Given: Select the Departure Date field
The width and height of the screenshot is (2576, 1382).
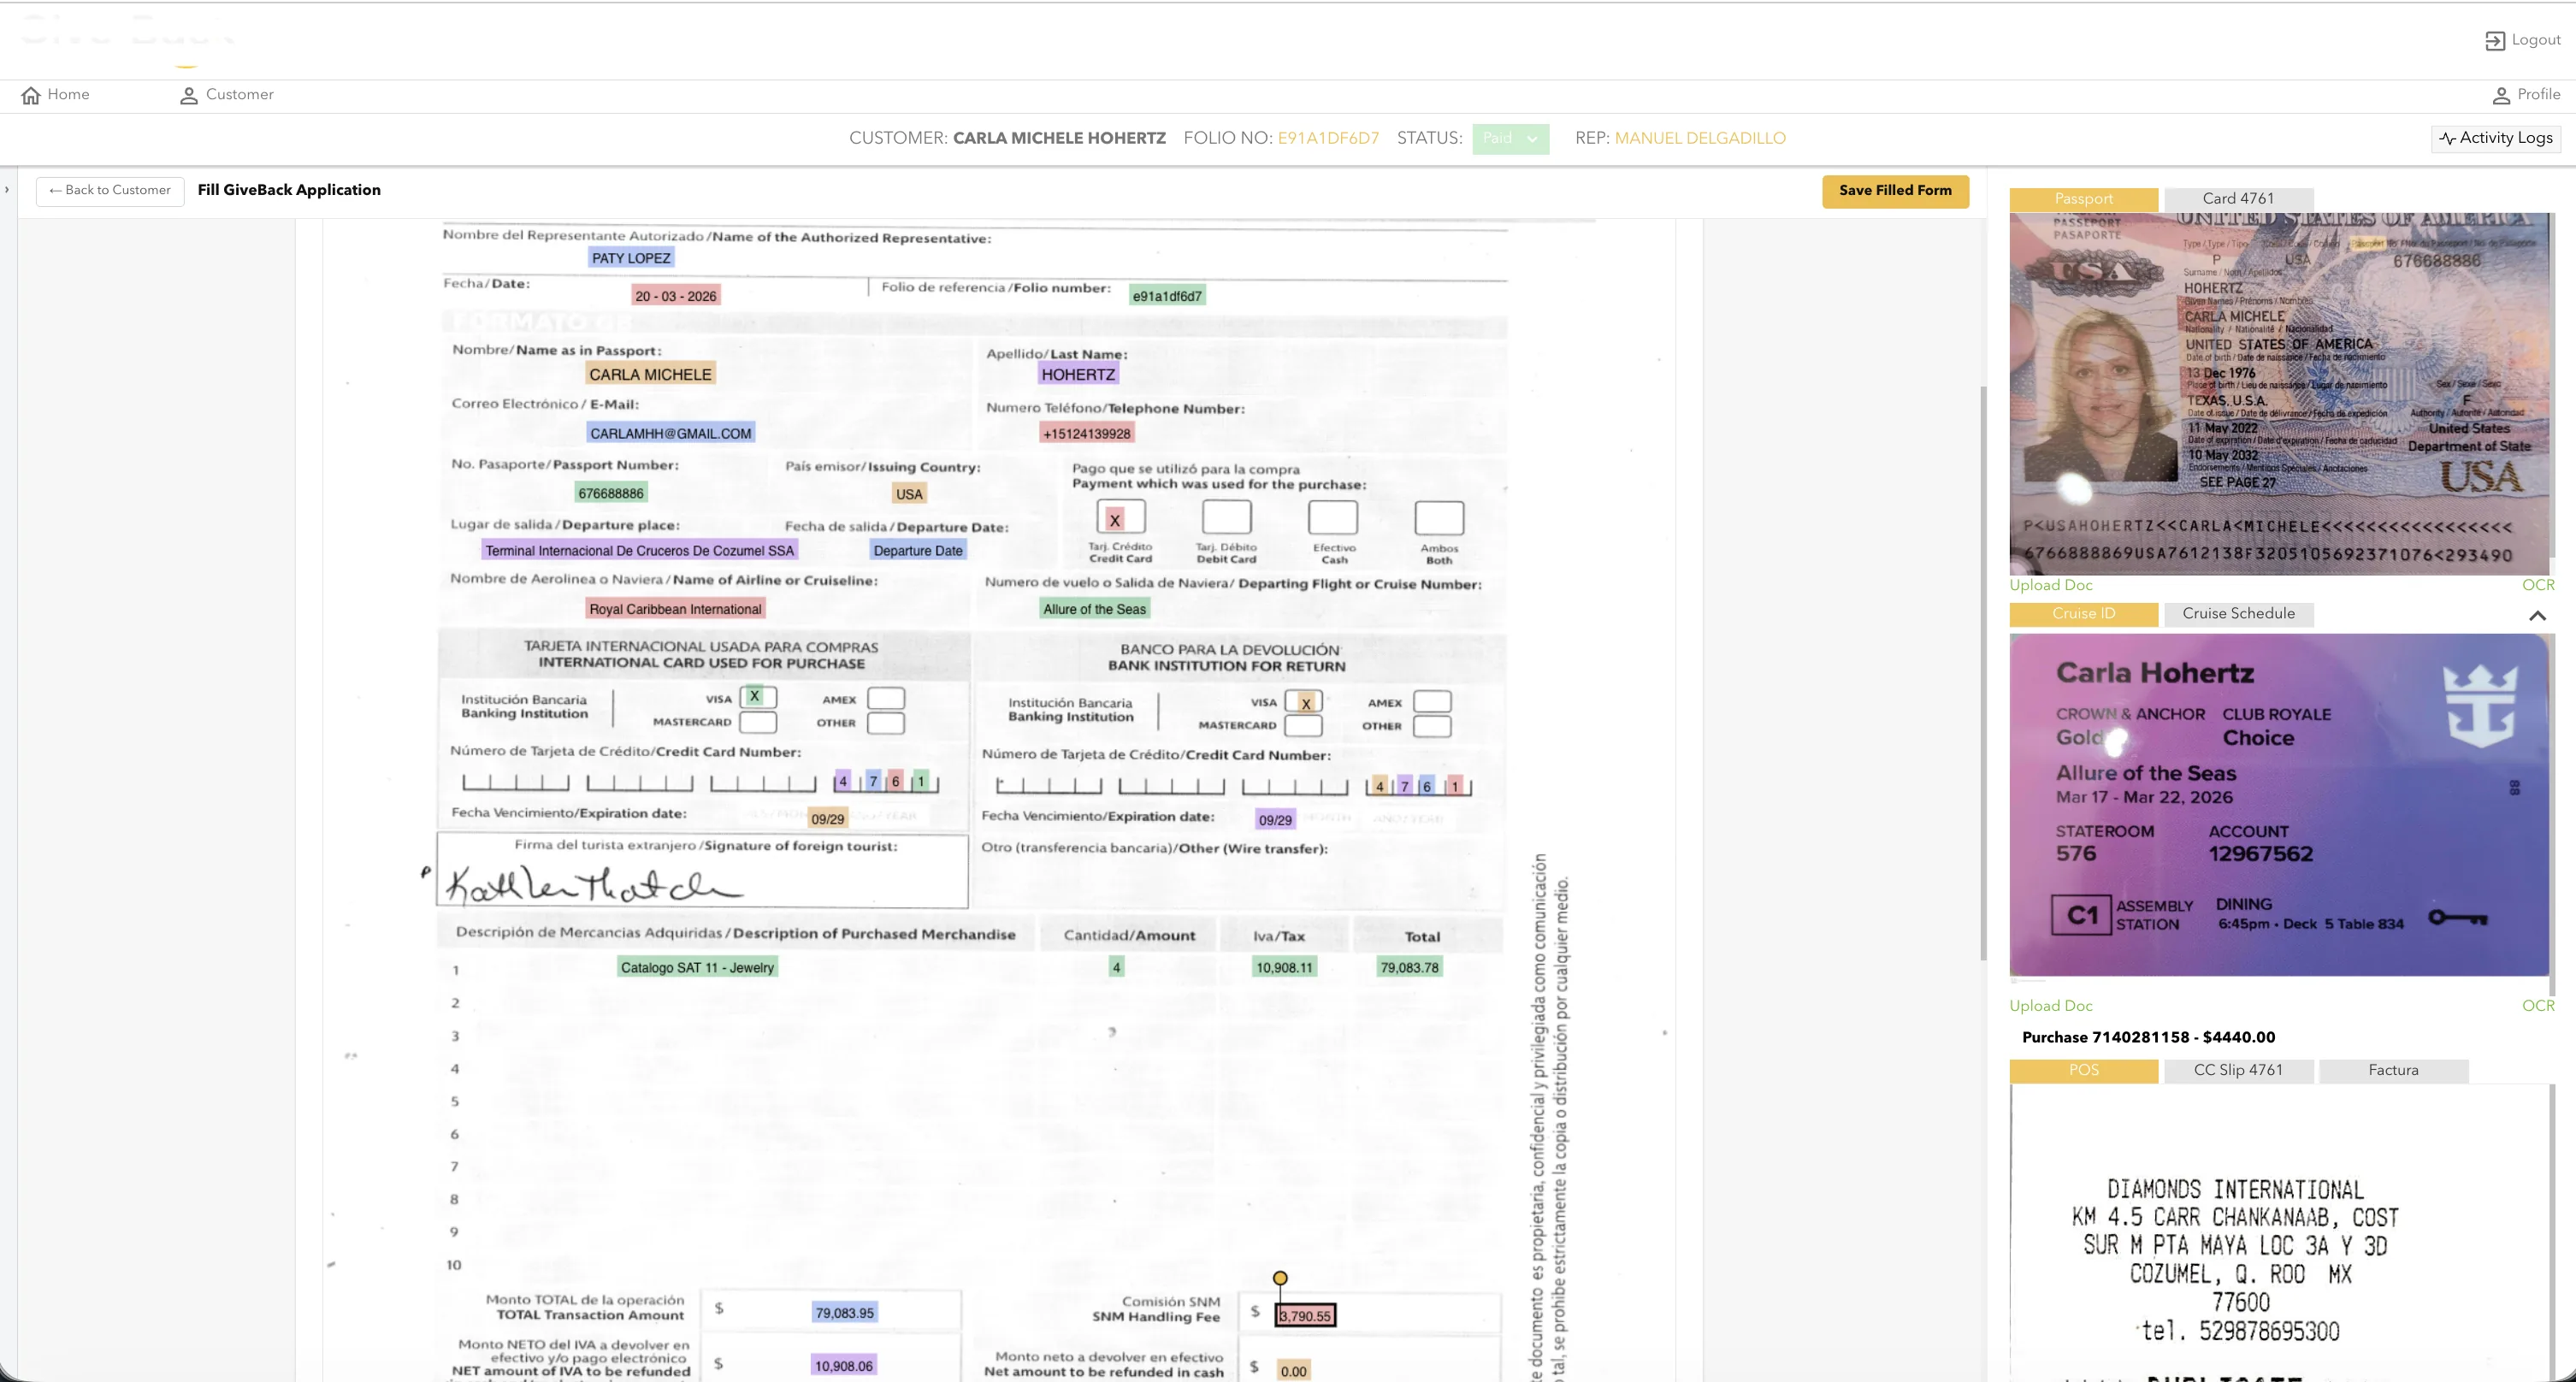Looking at the screenshot, I should tap(918, 551).
